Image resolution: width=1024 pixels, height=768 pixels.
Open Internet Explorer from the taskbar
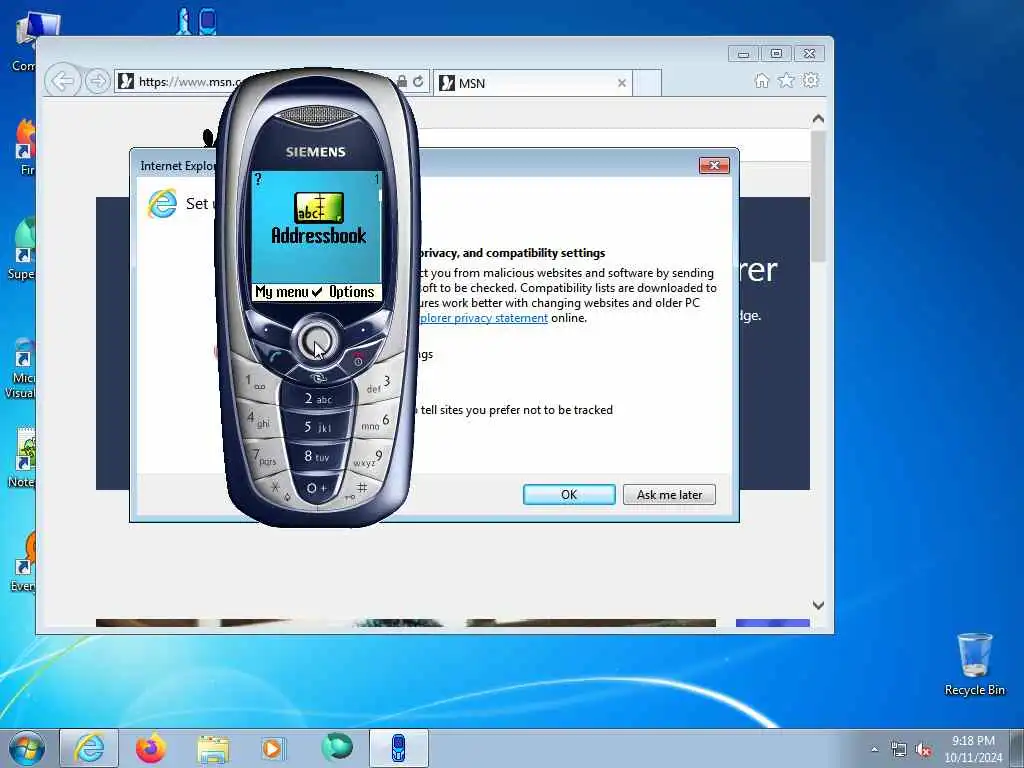(x=89, y=748)
